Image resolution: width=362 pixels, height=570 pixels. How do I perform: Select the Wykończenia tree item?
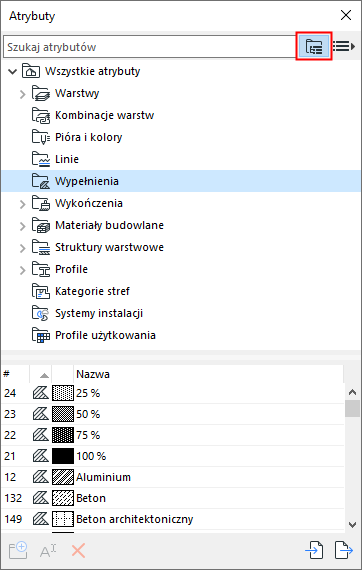click(89, 203)
